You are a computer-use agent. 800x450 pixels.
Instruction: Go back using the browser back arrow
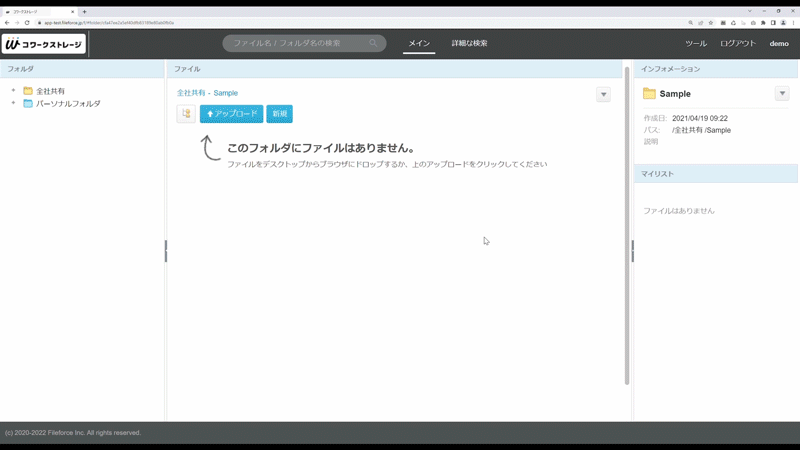pyautogui.click(x=7, y=22)
